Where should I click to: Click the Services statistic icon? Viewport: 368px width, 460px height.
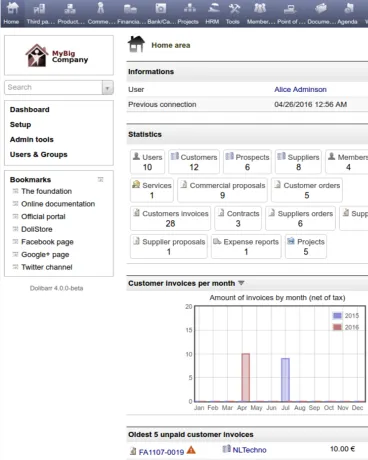pyautogui.click(x=136, y=184)
